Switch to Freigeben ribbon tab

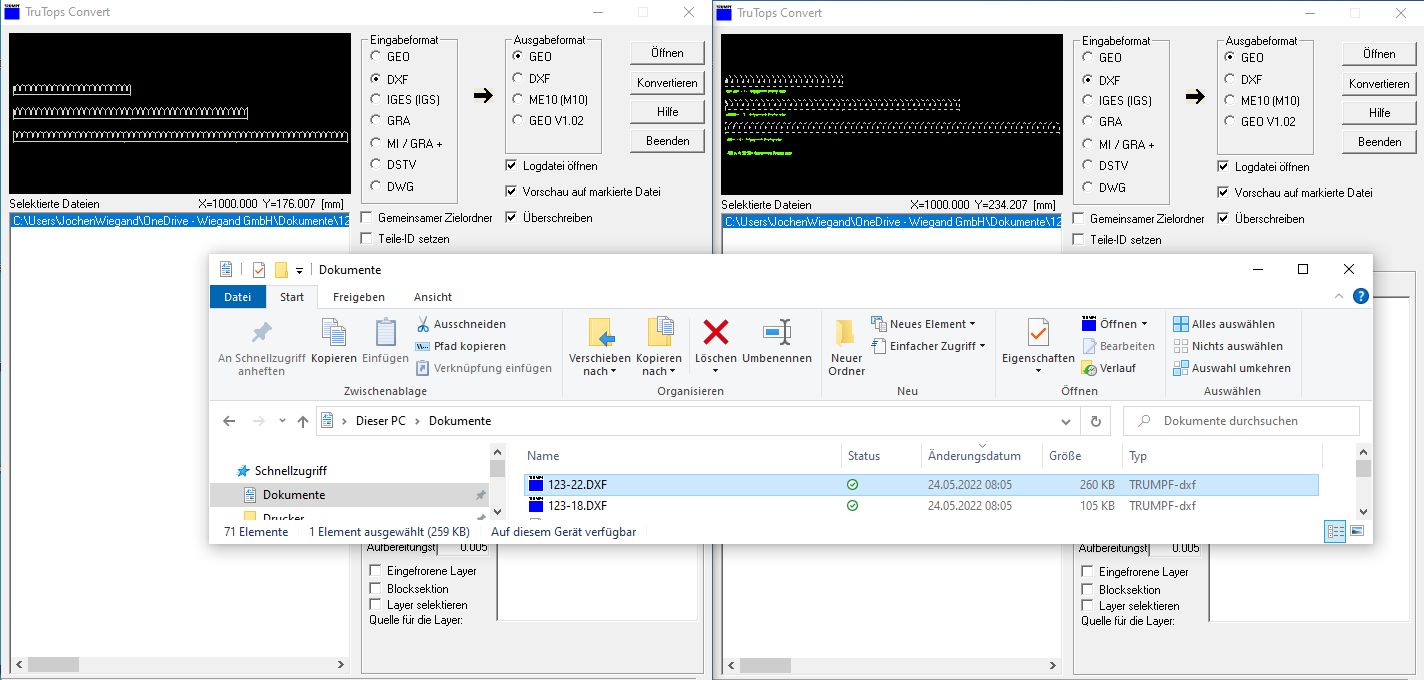pyautogui.click(x=359, y=297)
